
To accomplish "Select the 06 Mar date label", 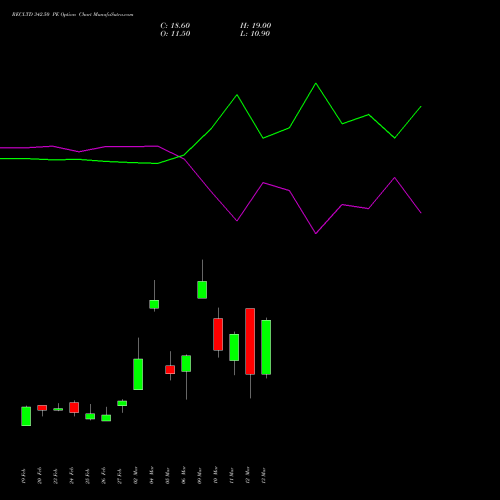I will click(183, 476).
